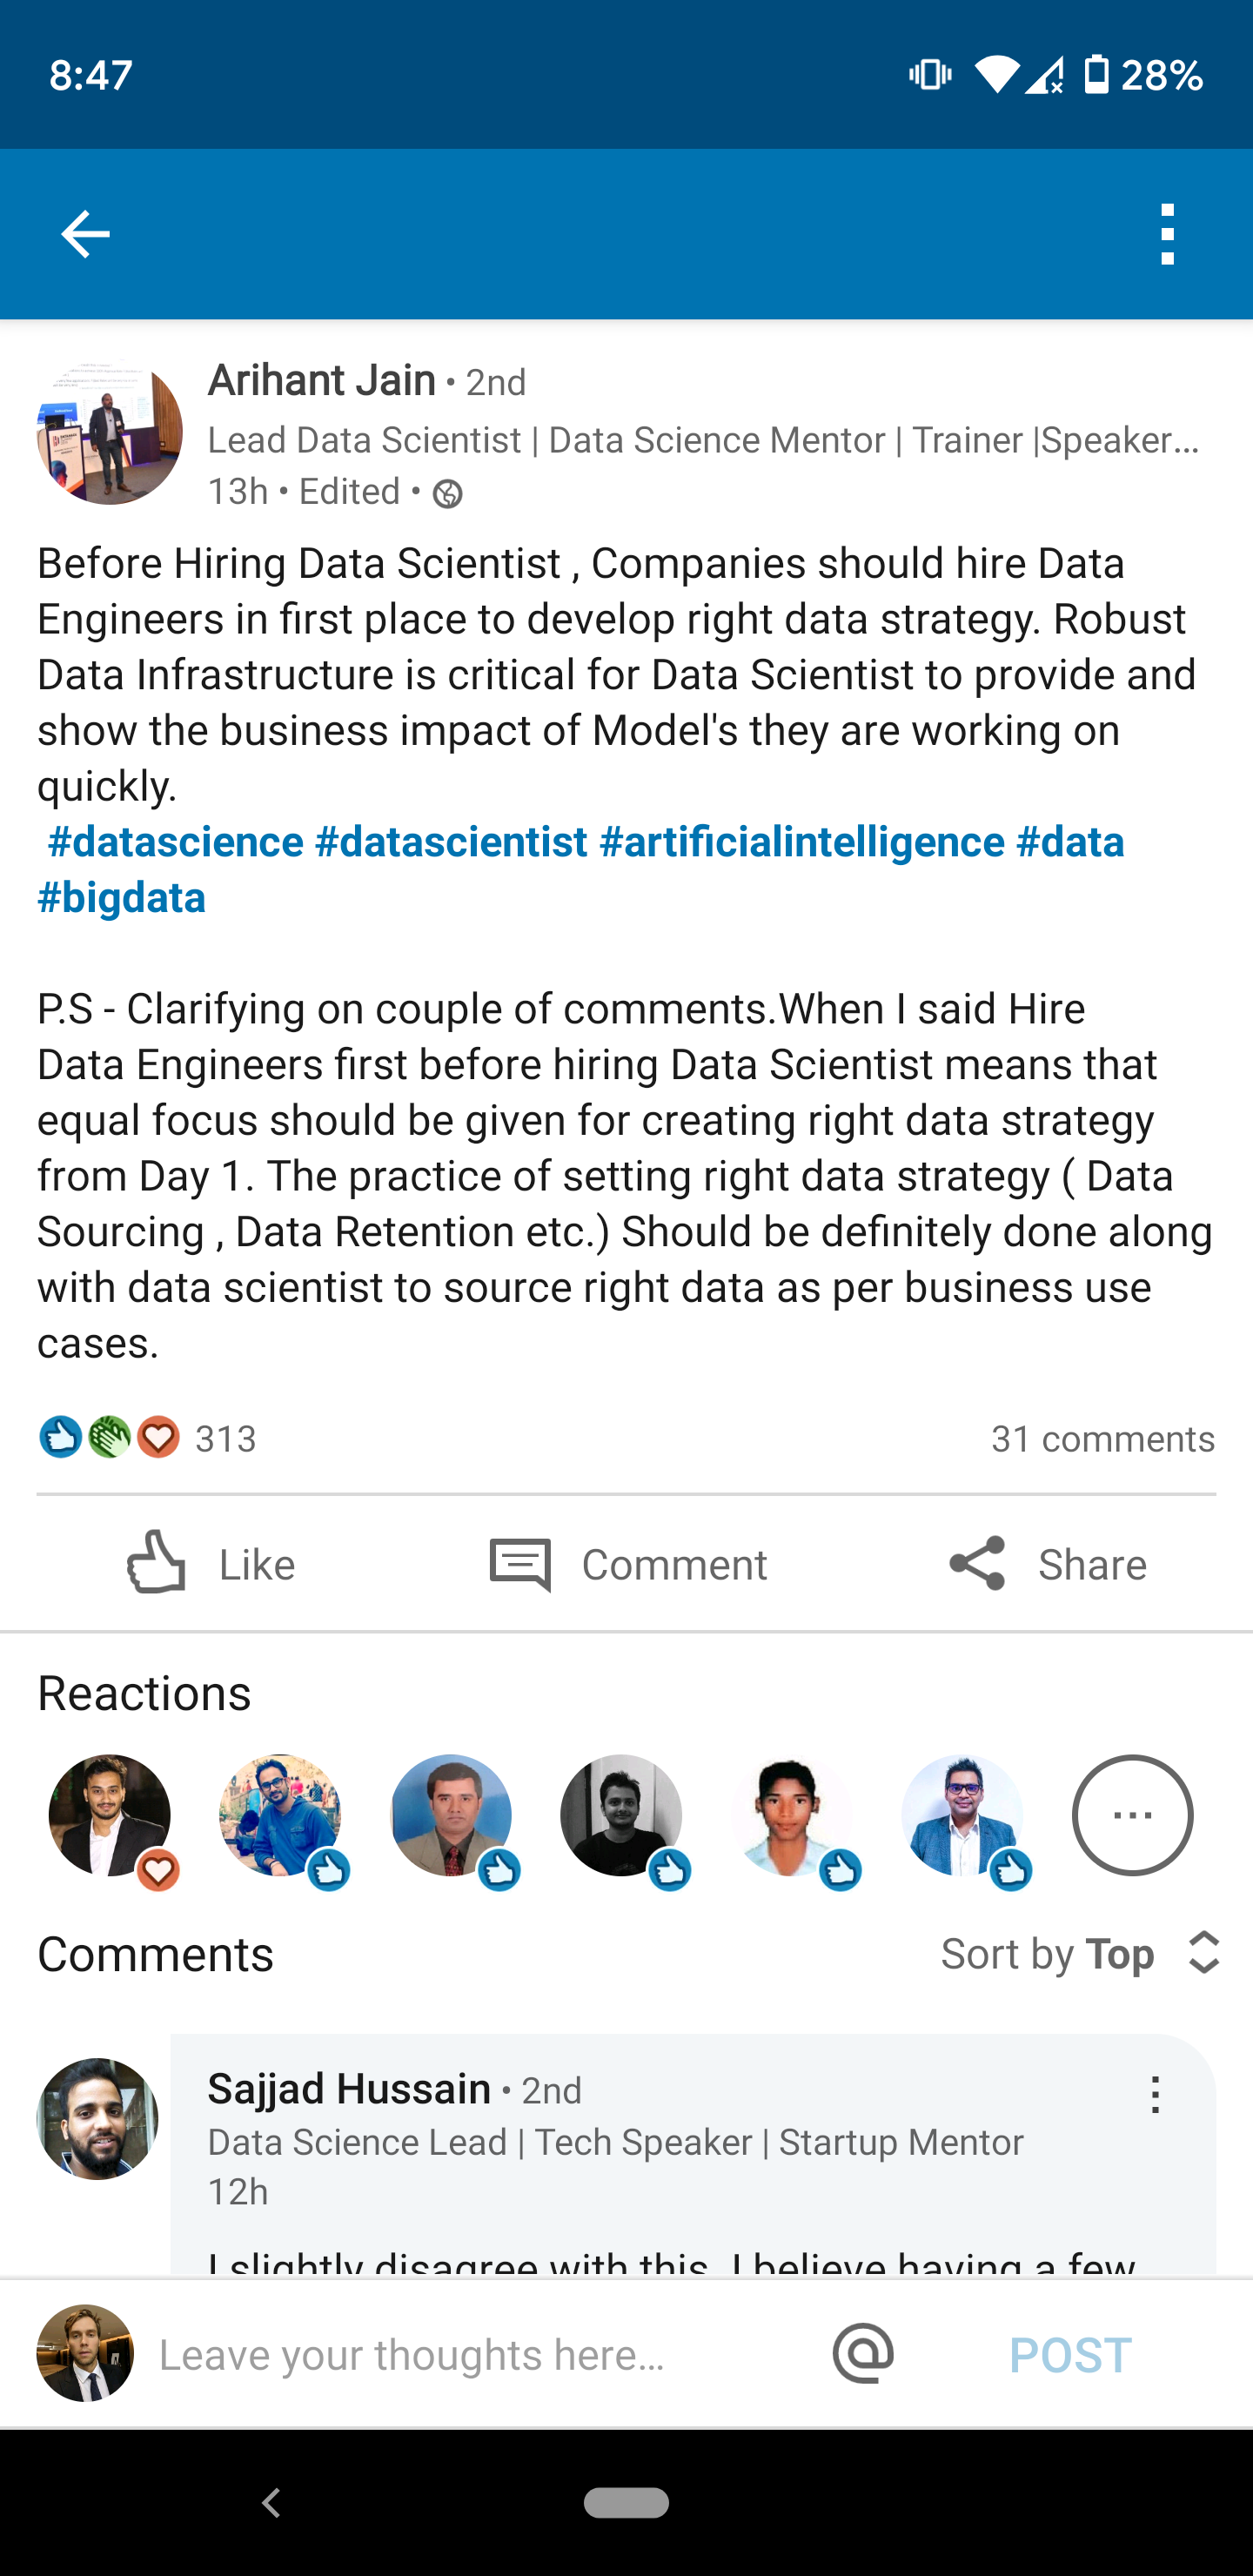Tap Sajjad Hussain's avatar

click(x=97, y=2118)
